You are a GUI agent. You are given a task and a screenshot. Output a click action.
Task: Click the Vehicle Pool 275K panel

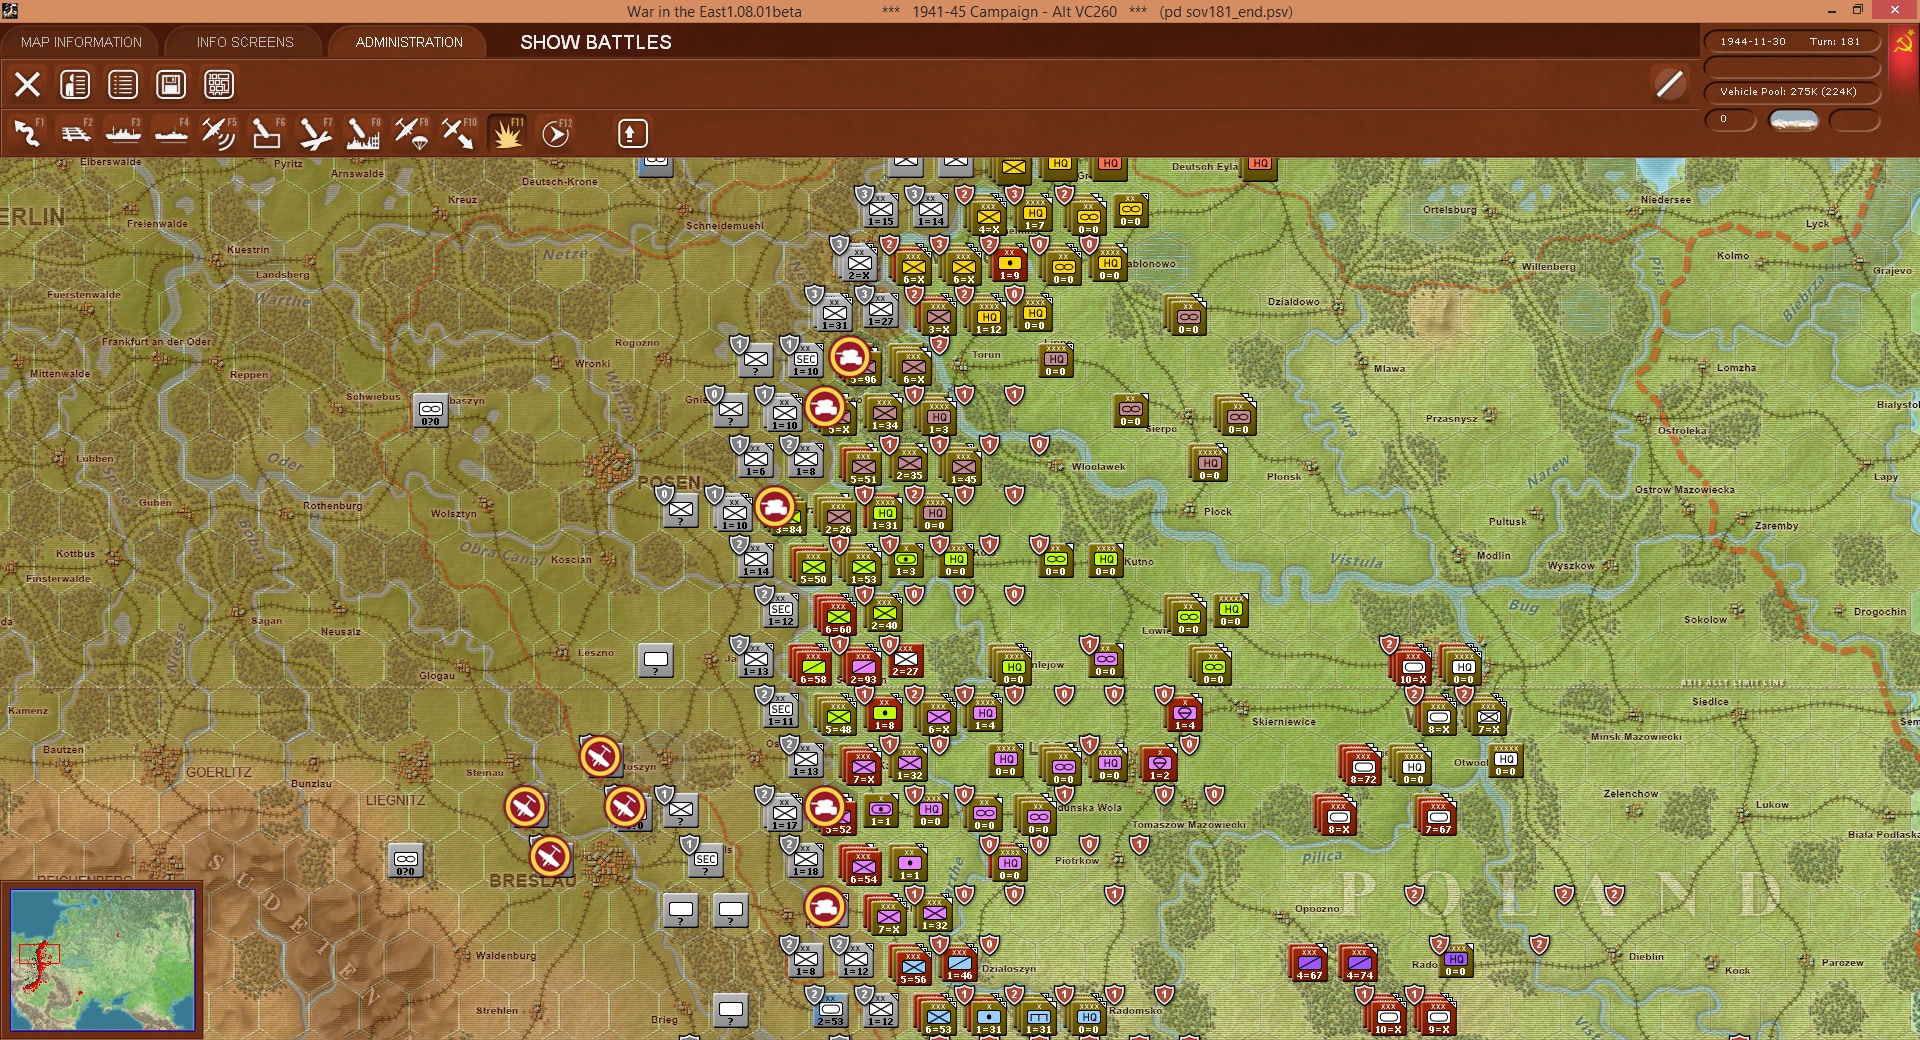(1791, 92)
